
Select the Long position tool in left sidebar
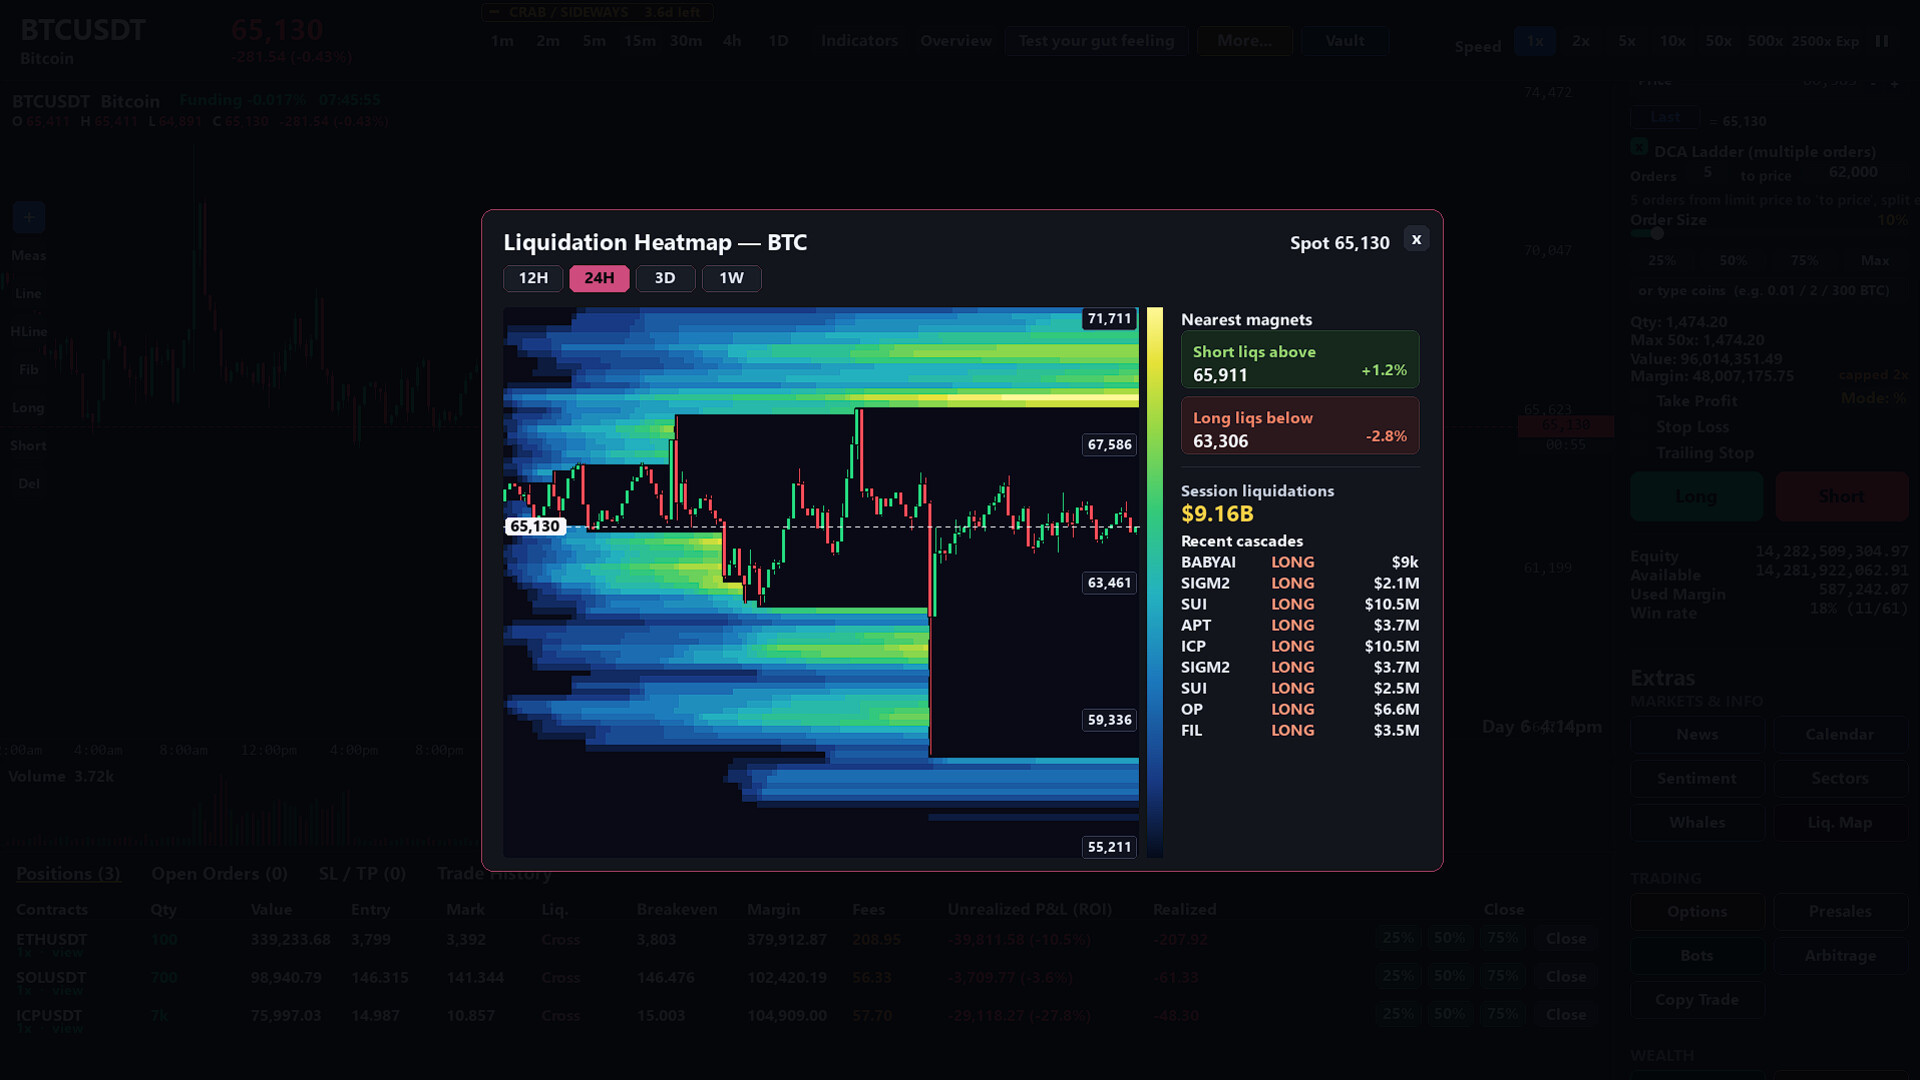[x=29, y=408]
